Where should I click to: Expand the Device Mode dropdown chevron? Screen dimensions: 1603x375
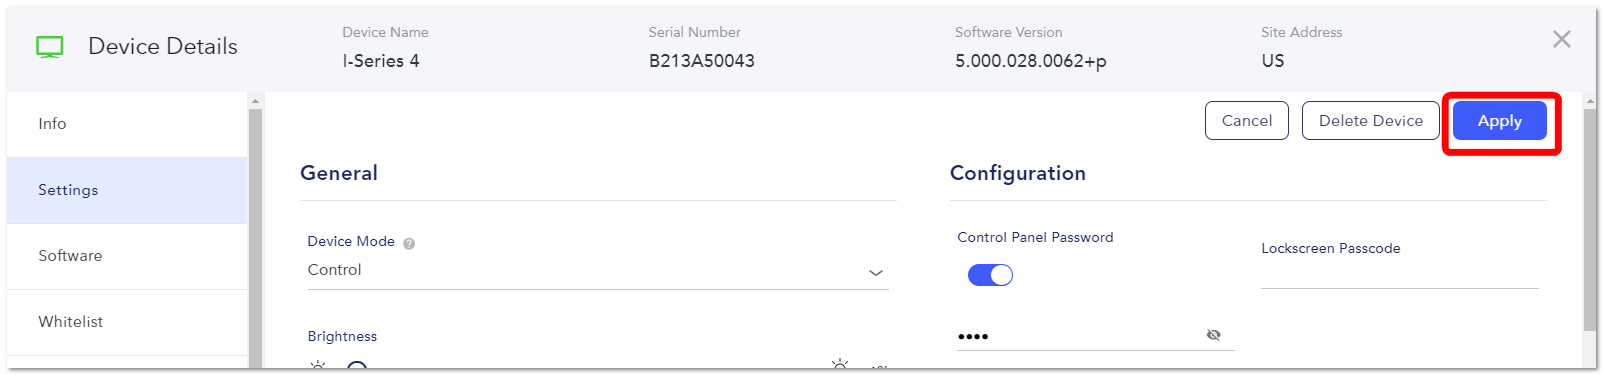(x=876, y=273)
